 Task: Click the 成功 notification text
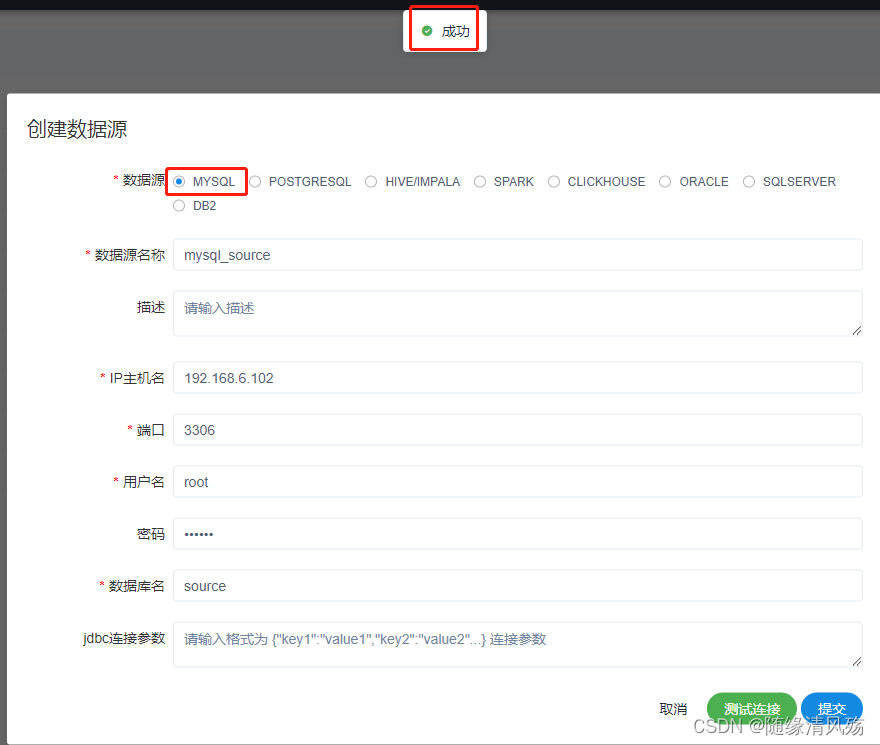[x=455, y=31]
